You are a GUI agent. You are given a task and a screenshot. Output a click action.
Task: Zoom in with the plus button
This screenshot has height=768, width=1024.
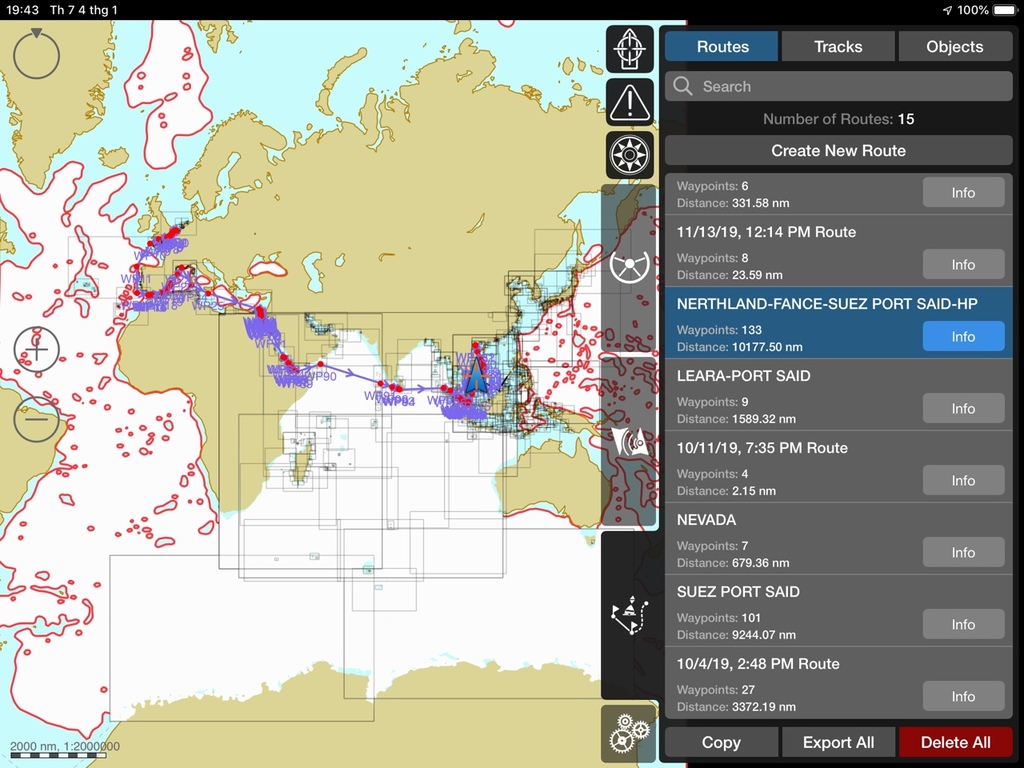click(x=37, y=350)
